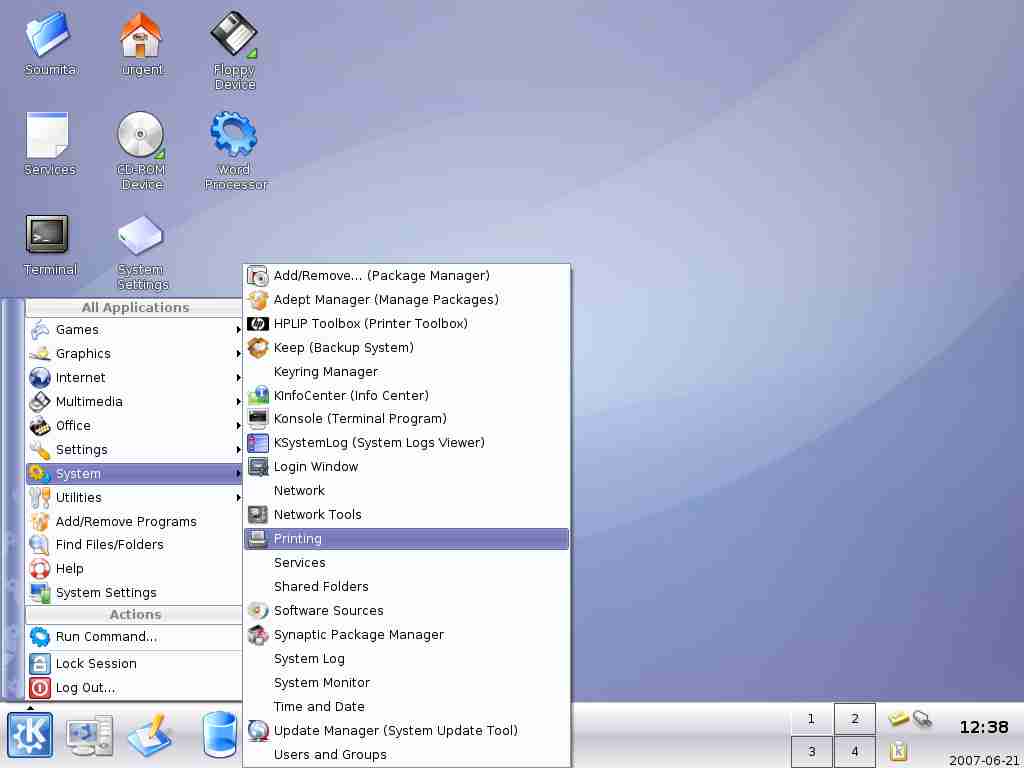
Task: Switch to virtual desktop 3
Action: coord(811,752)
